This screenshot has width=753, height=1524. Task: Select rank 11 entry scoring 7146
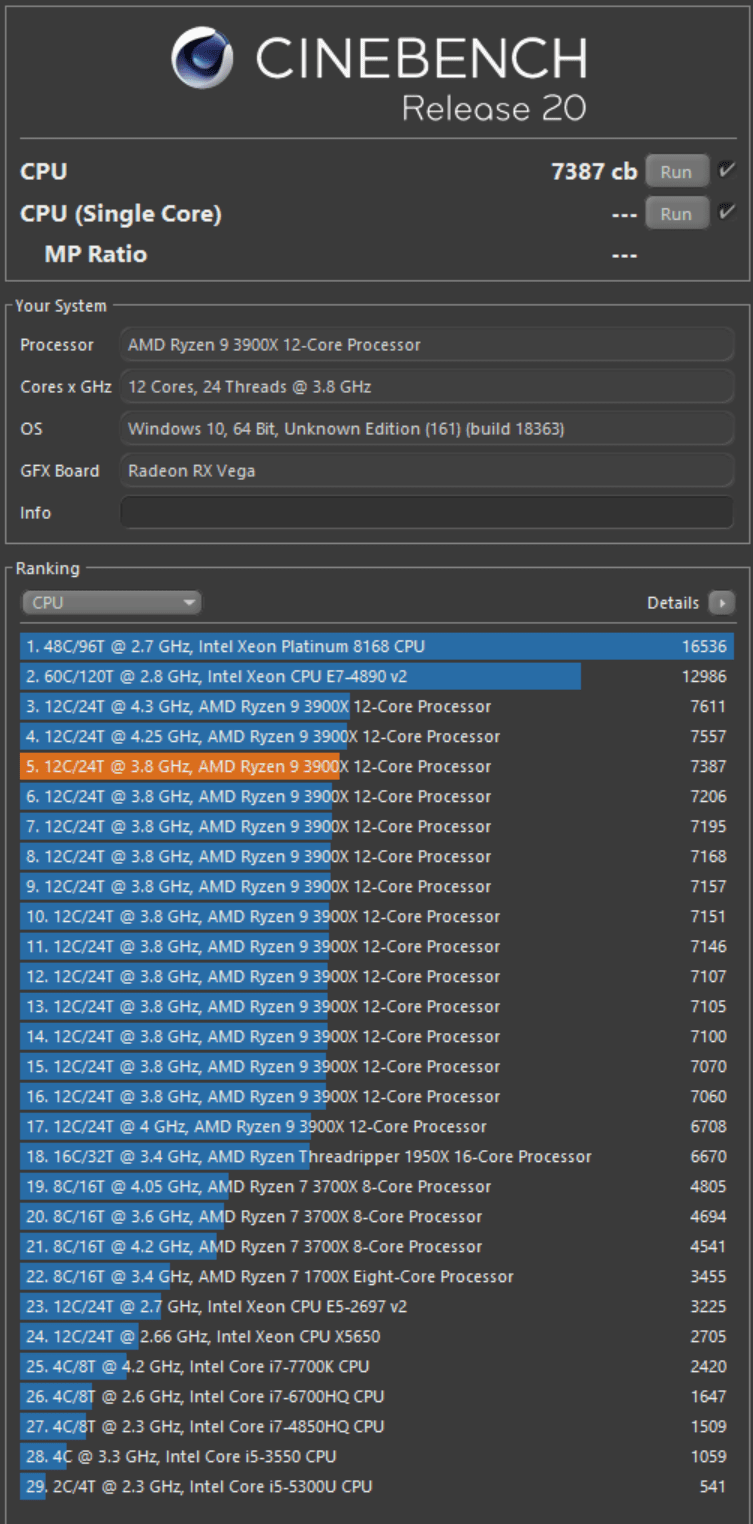point(377,946)
